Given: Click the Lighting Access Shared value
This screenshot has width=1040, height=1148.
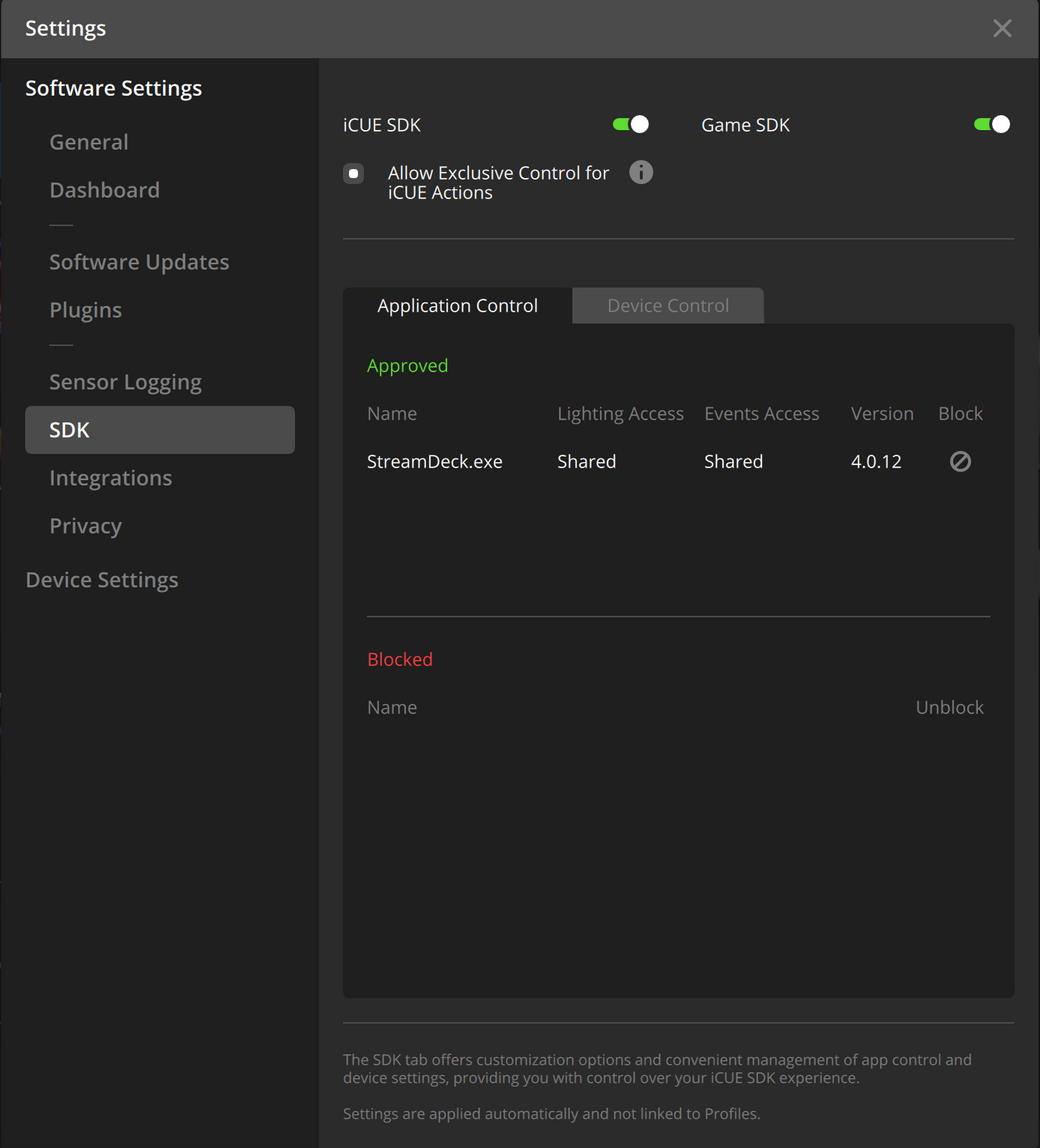Looking at the screenshot, I should tap(586, 461).
